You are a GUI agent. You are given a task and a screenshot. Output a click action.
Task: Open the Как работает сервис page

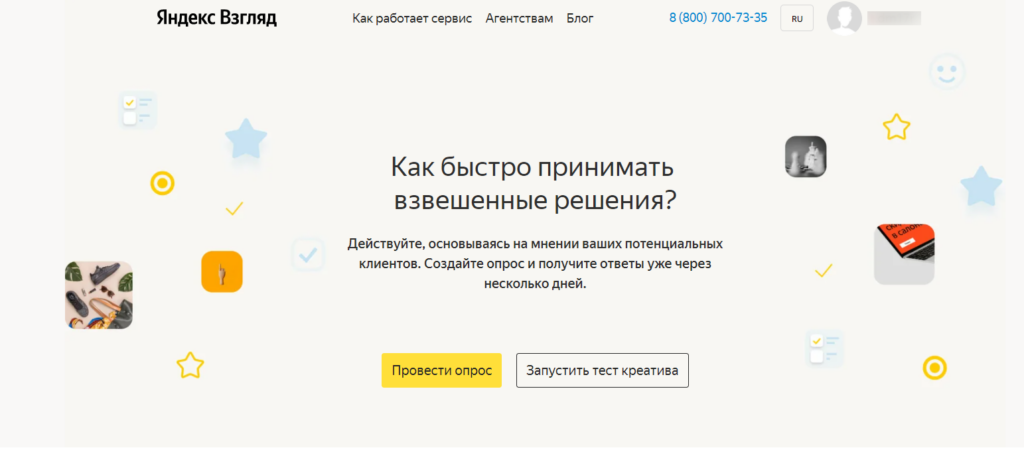(412, 18)
